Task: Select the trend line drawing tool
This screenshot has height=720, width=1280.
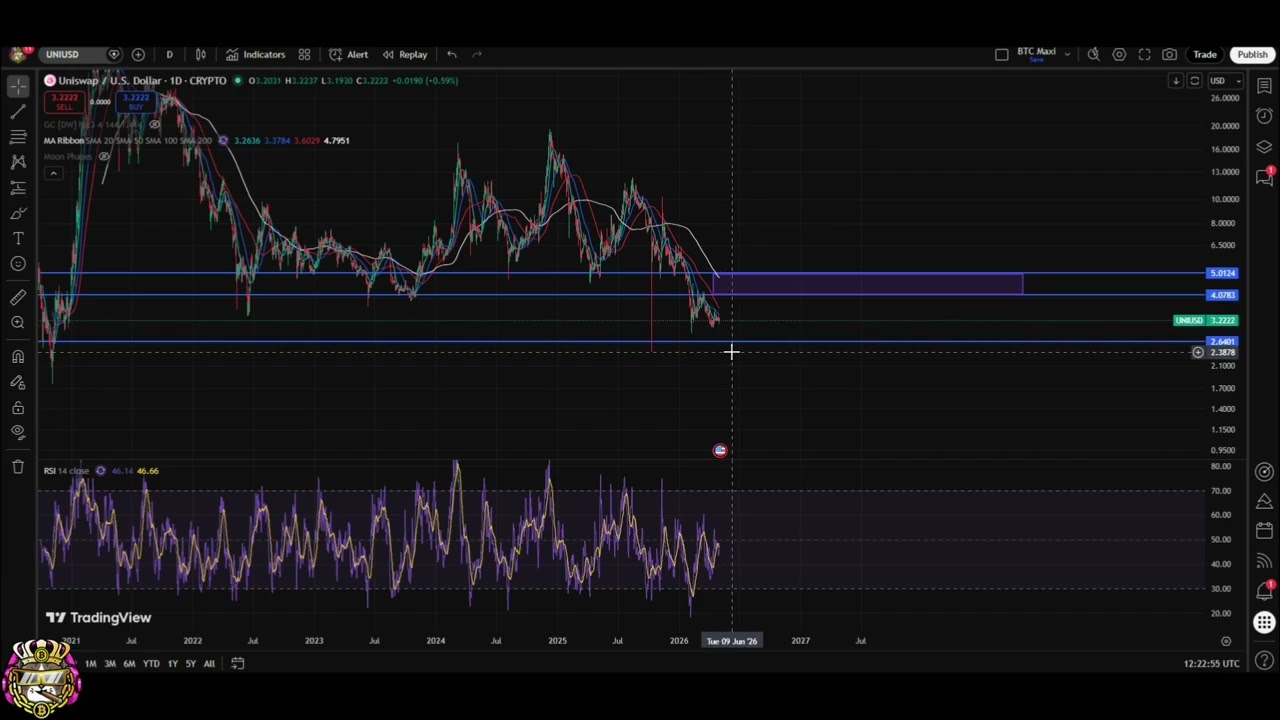Action: pyautogui.click(x=18, y=111)
